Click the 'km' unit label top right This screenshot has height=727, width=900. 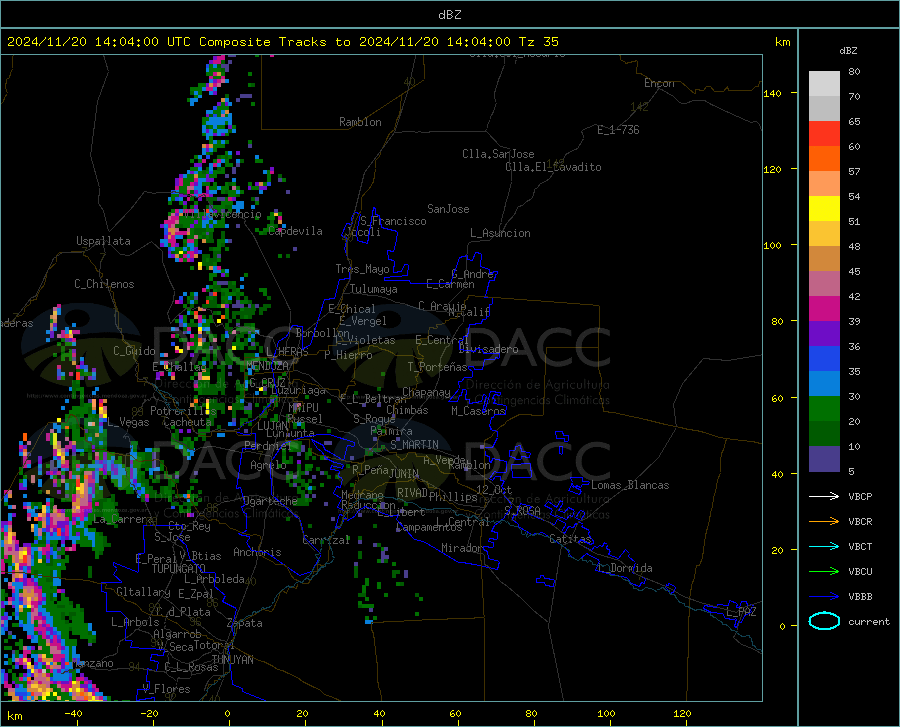pos(782,42)
